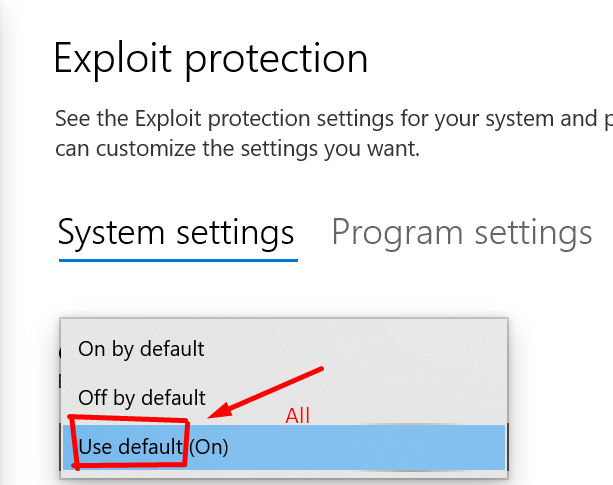Select the "On by default" option

point(141,349)
